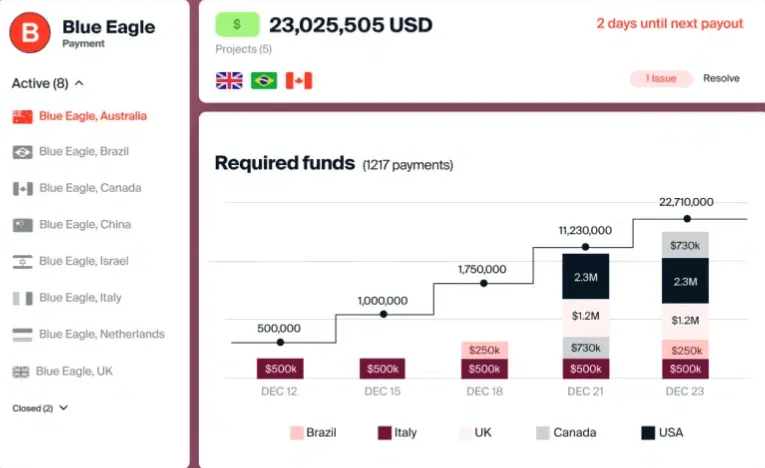Click the Australia flag icon in sidebar
This screenshot has width=765, height=468.
(22, 117)
